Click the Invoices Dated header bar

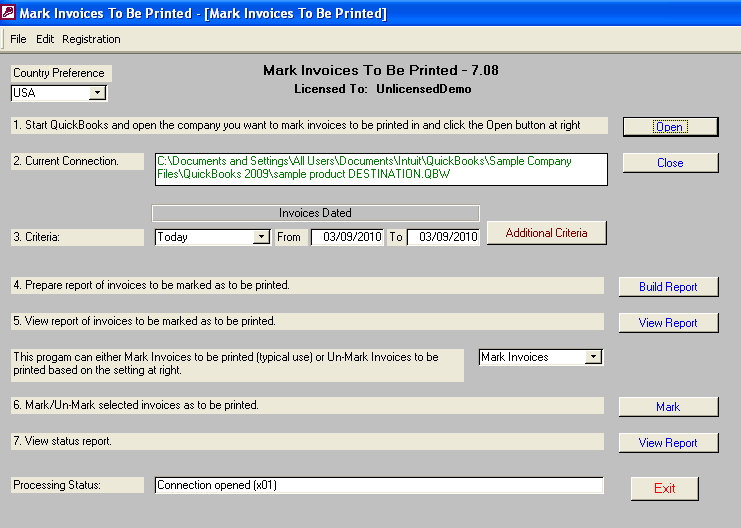coord(315,213)
